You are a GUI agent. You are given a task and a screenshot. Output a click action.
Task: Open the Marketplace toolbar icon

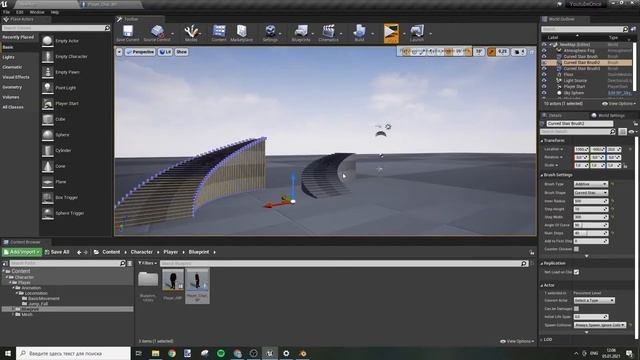point(242,33)
